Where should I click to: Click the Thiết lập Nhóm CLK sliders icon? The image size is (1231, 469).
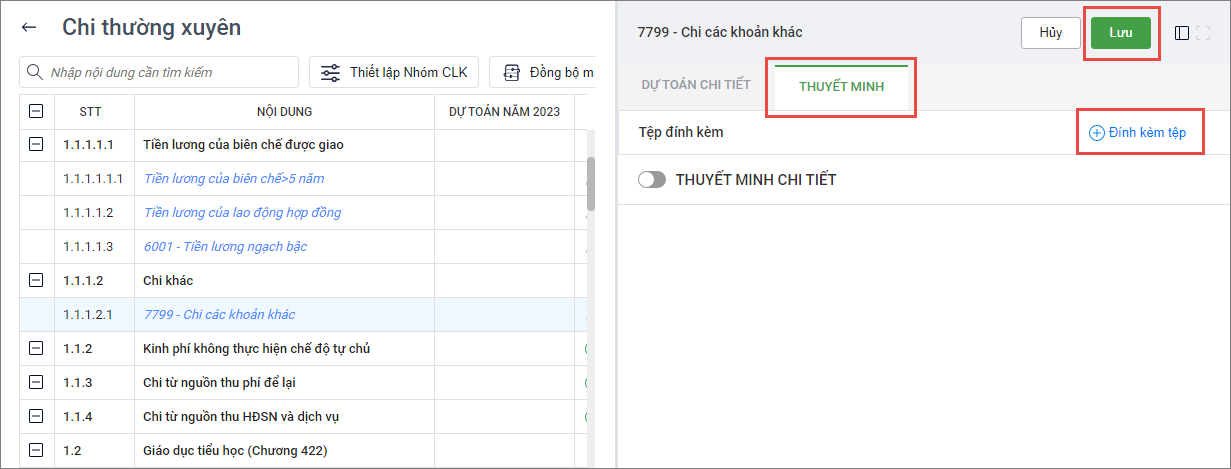(330, 72)
